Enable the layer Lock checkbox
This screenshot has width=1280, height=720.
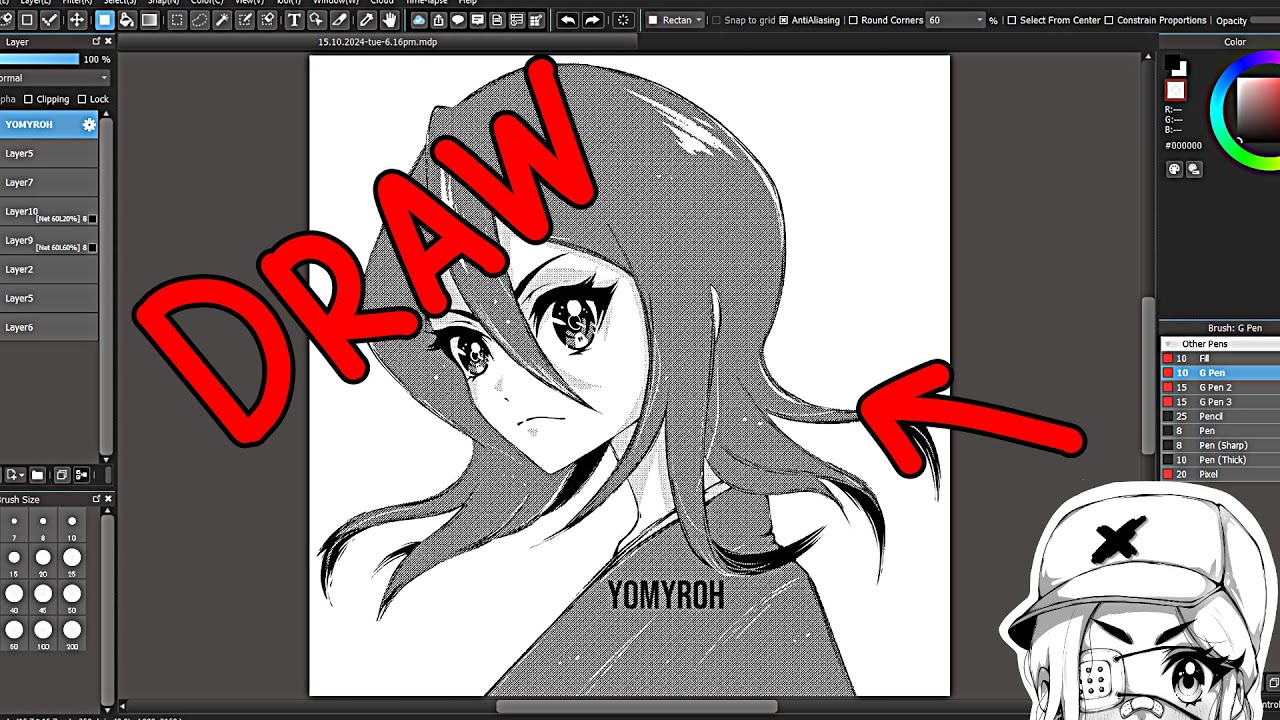pos(82,99)
